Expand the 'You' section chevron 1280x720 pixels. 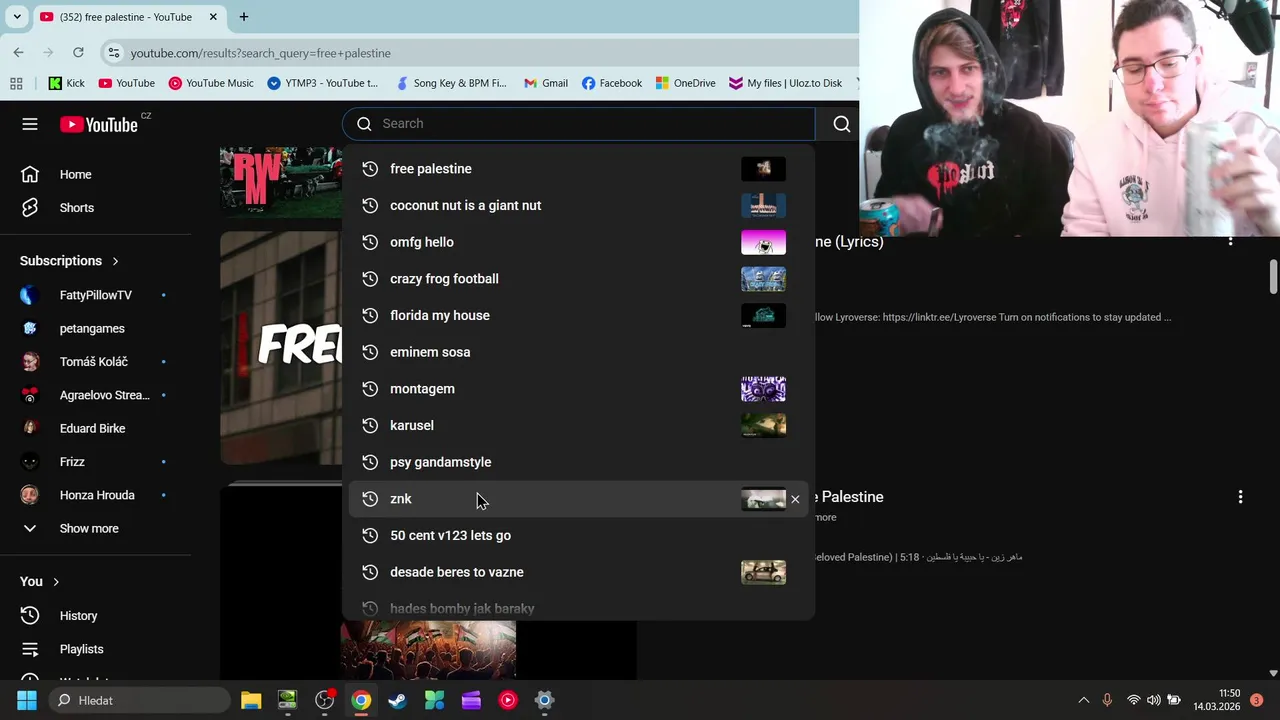tap(56, 582)
